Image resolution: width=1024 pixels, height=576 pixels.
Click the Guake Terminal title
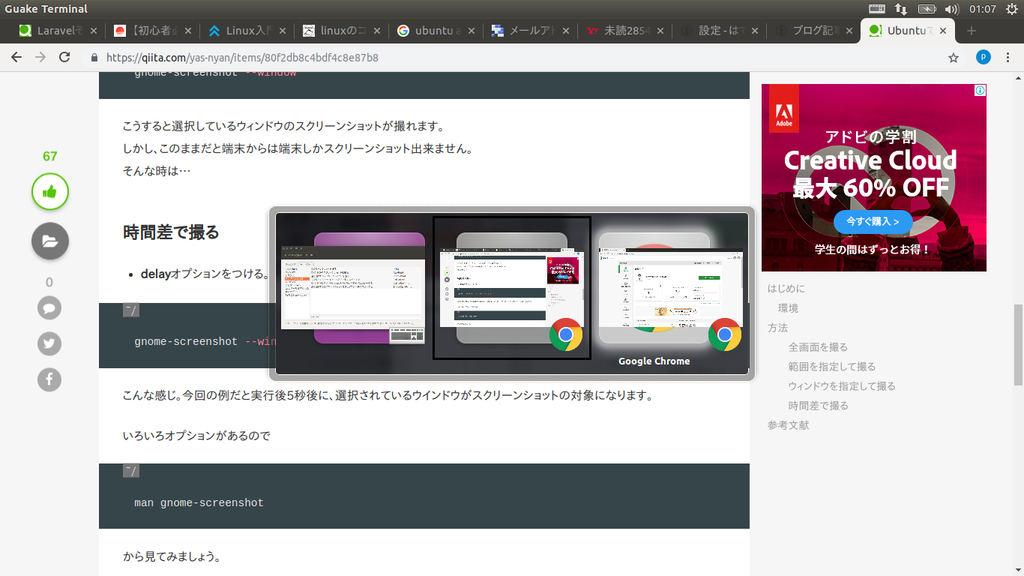pos(46,8)
